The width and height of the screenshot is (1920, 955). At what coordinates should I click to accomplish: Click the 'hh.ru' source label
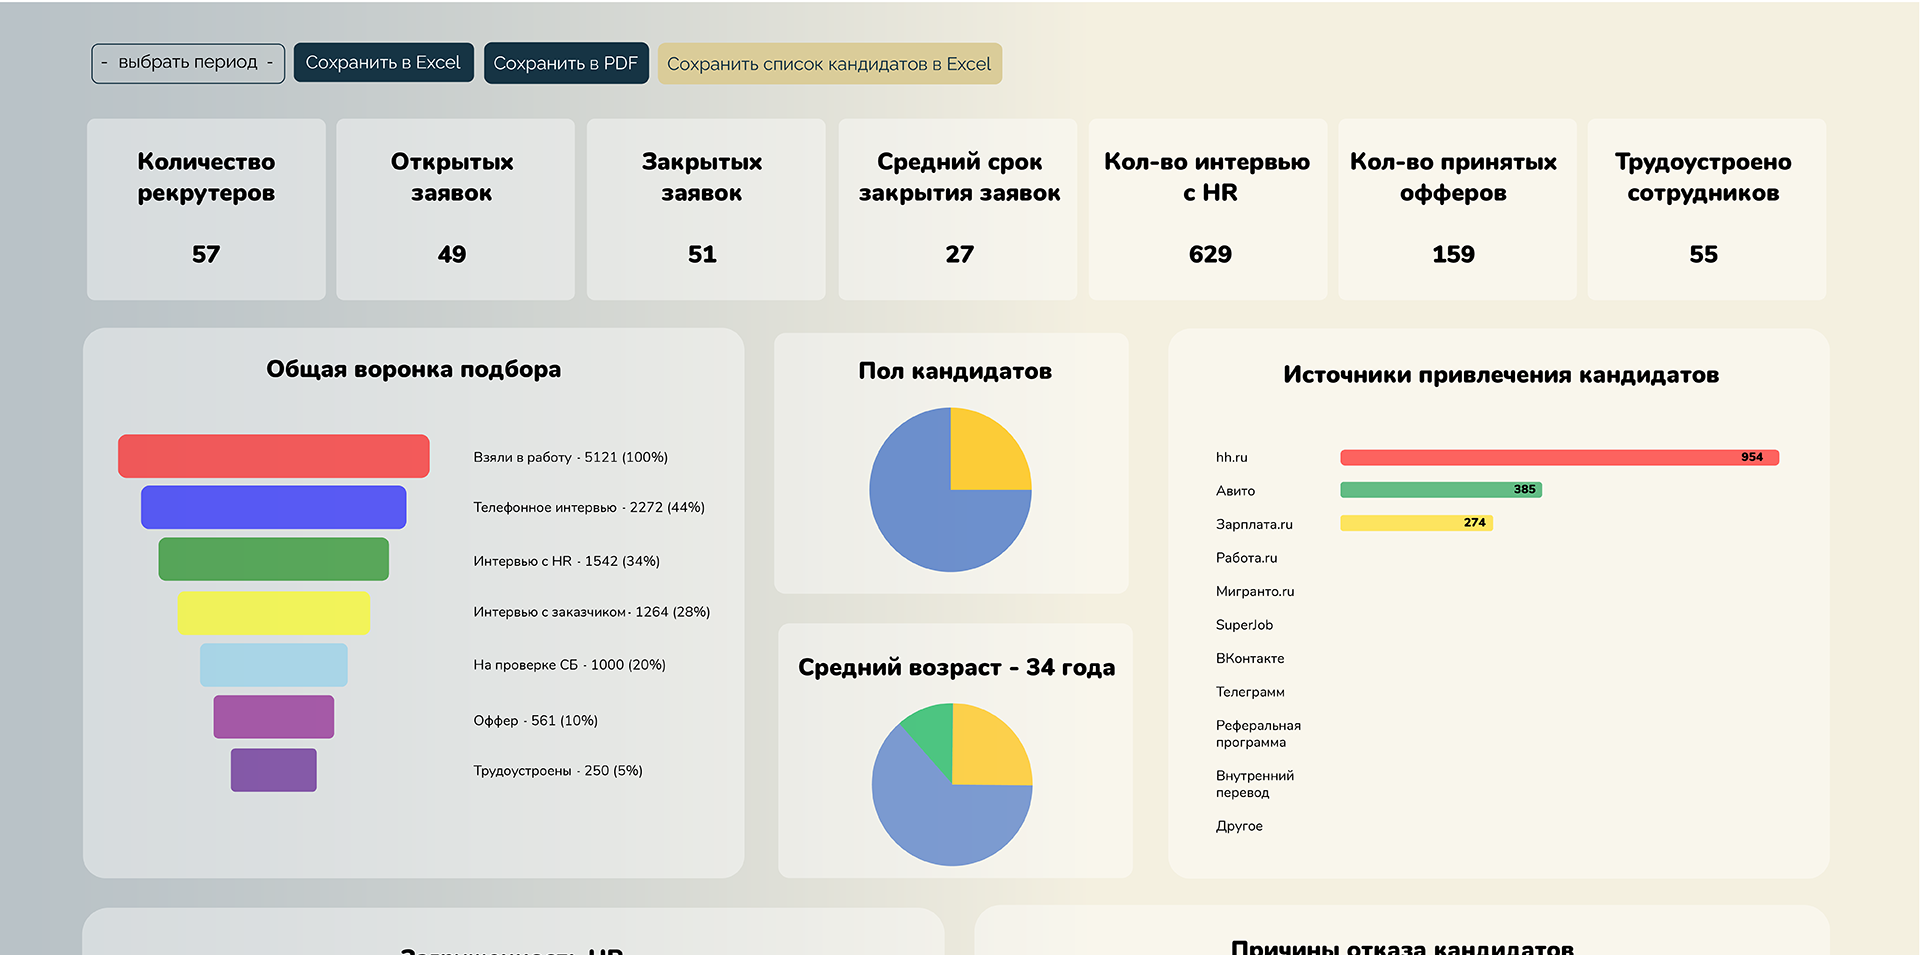(1231, 457)
